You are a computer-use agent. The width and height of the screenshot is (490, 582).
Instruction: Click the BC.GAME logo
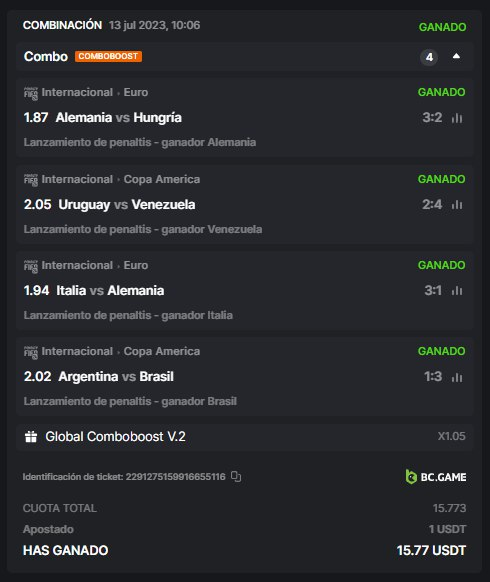[436, 477]
